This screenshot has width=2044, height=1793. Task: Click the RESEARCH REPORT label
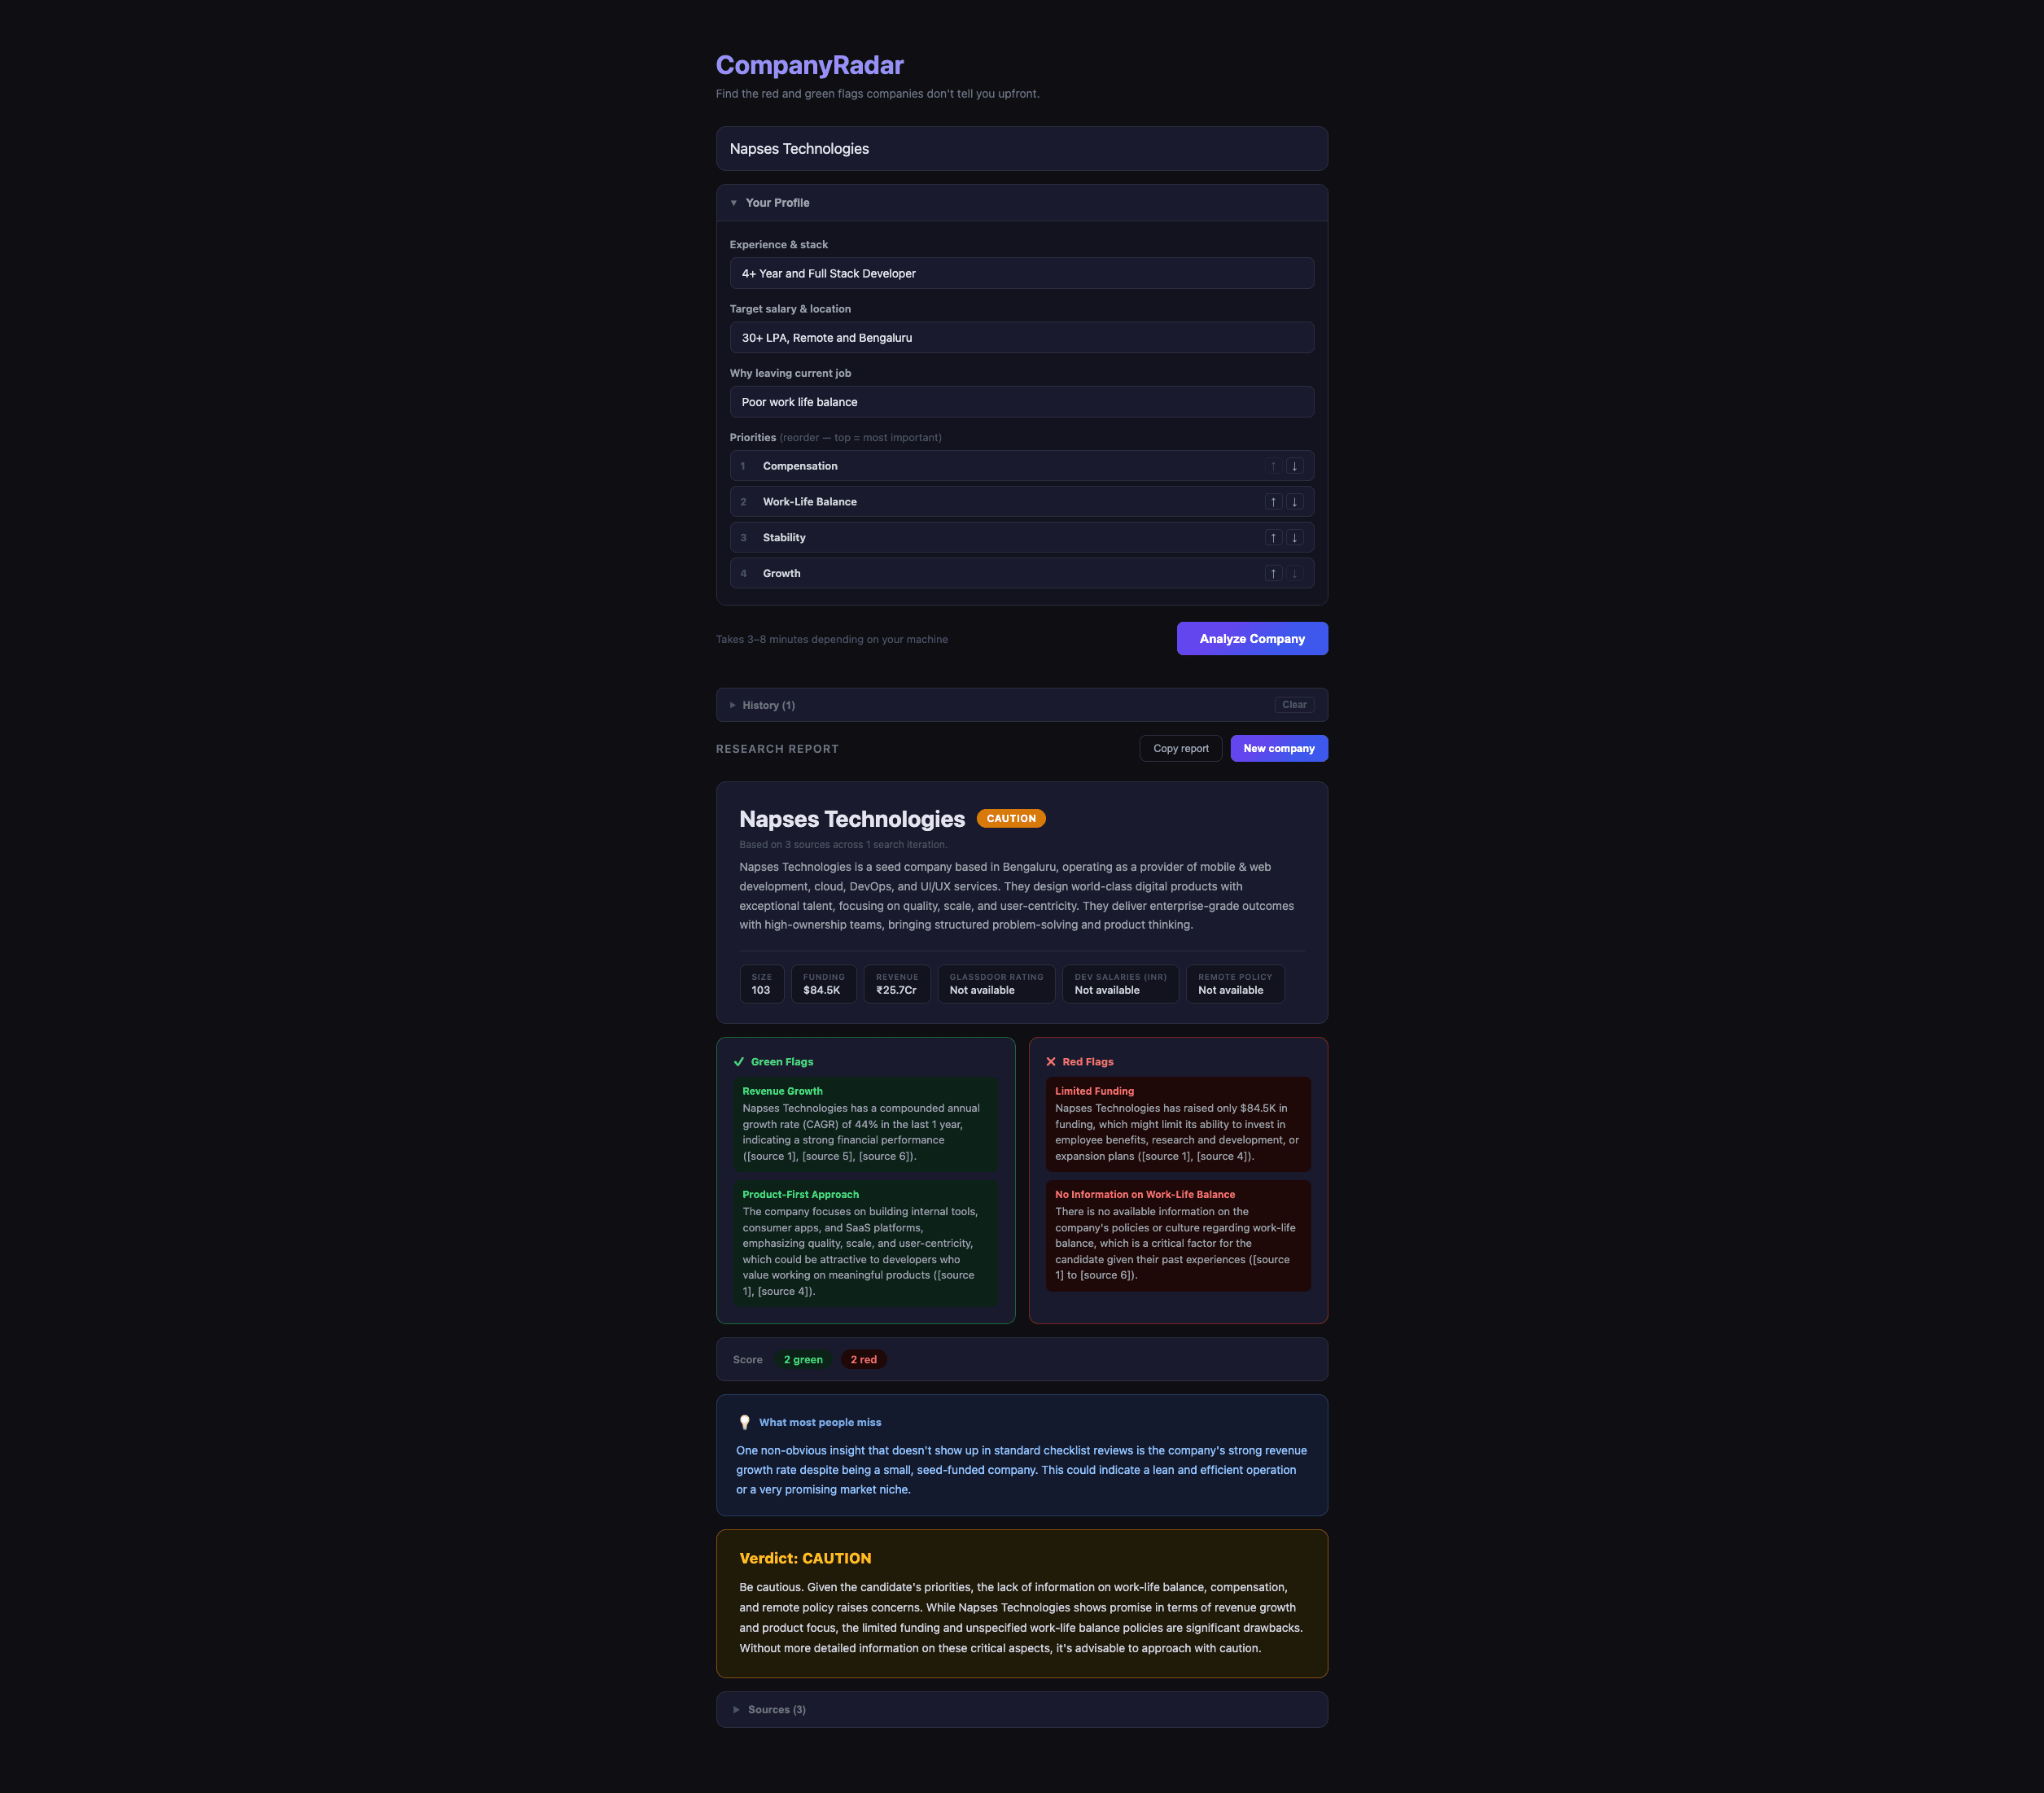coord(777,749)
